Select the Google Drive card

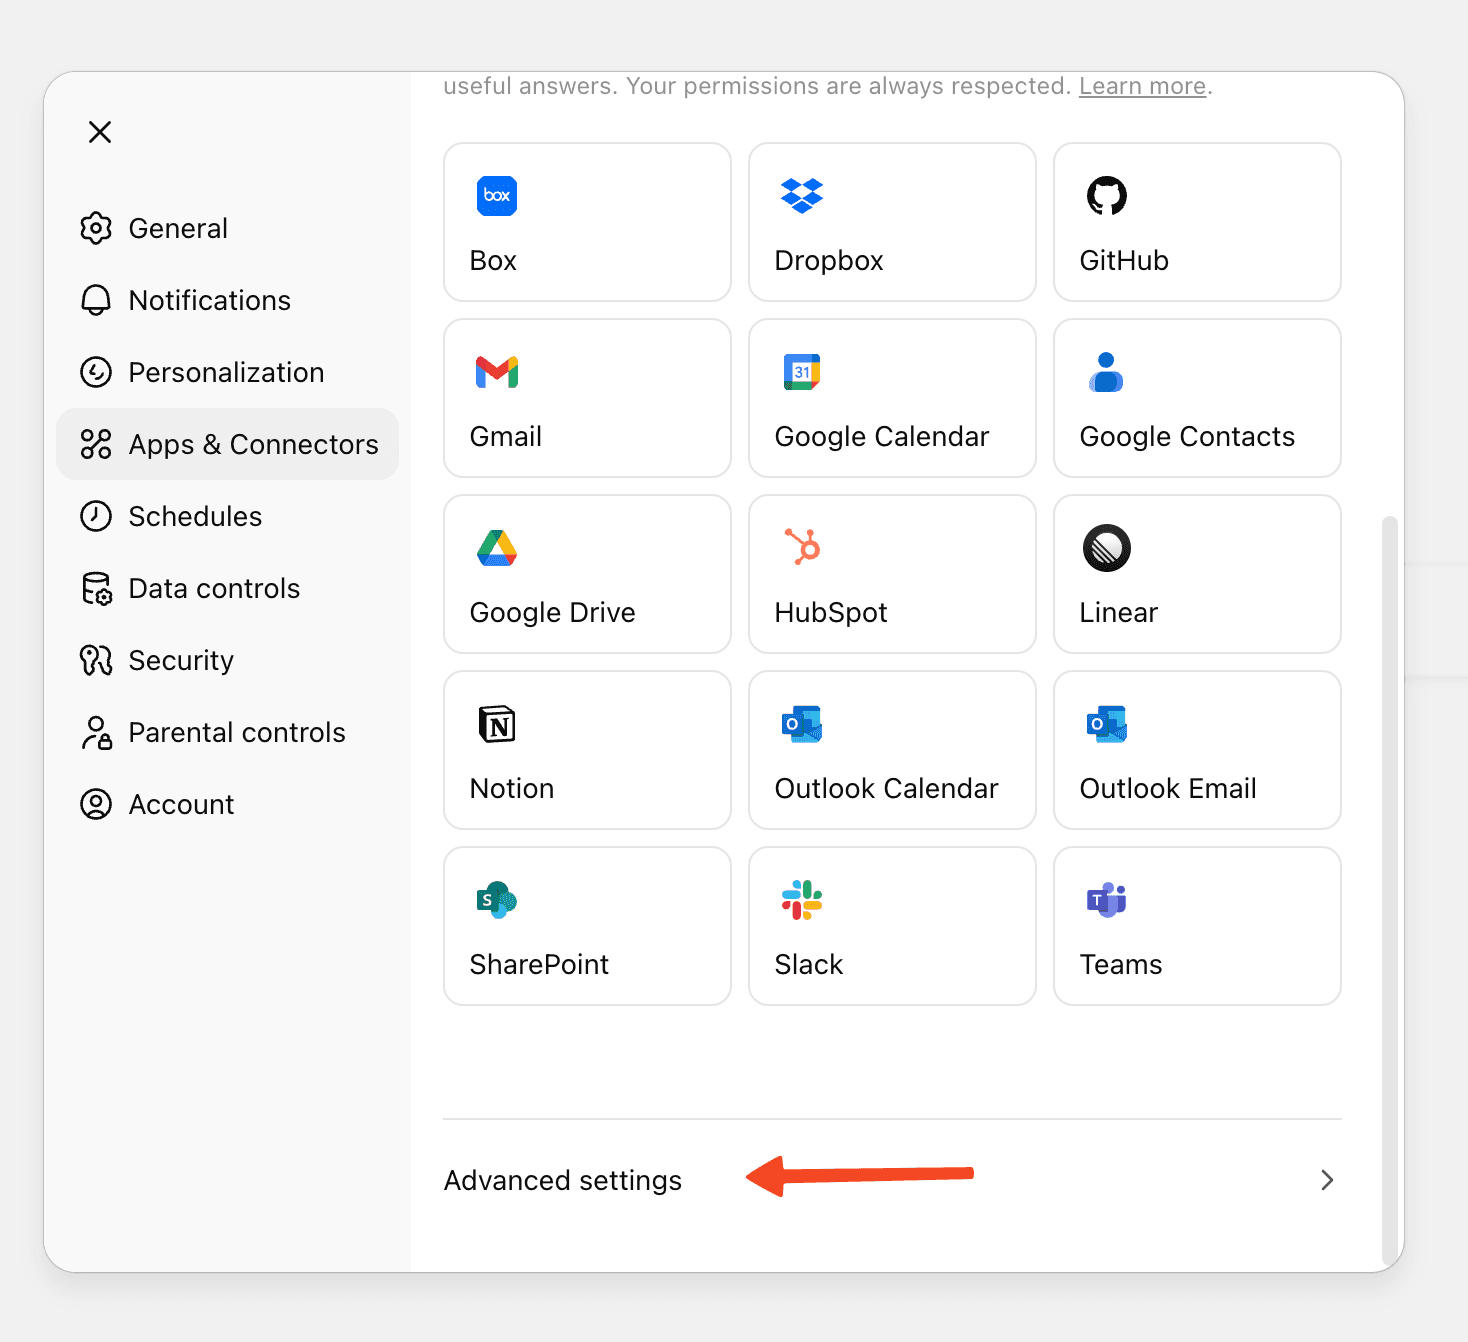click(x=587, y=574)
